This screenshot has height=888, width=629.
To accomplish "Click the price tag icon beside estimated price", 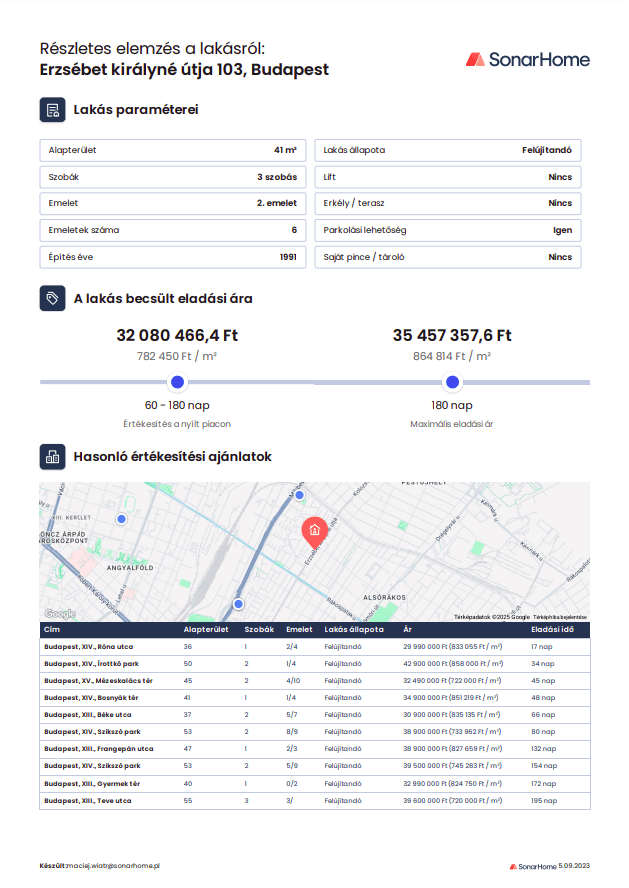I will [52, 298].
